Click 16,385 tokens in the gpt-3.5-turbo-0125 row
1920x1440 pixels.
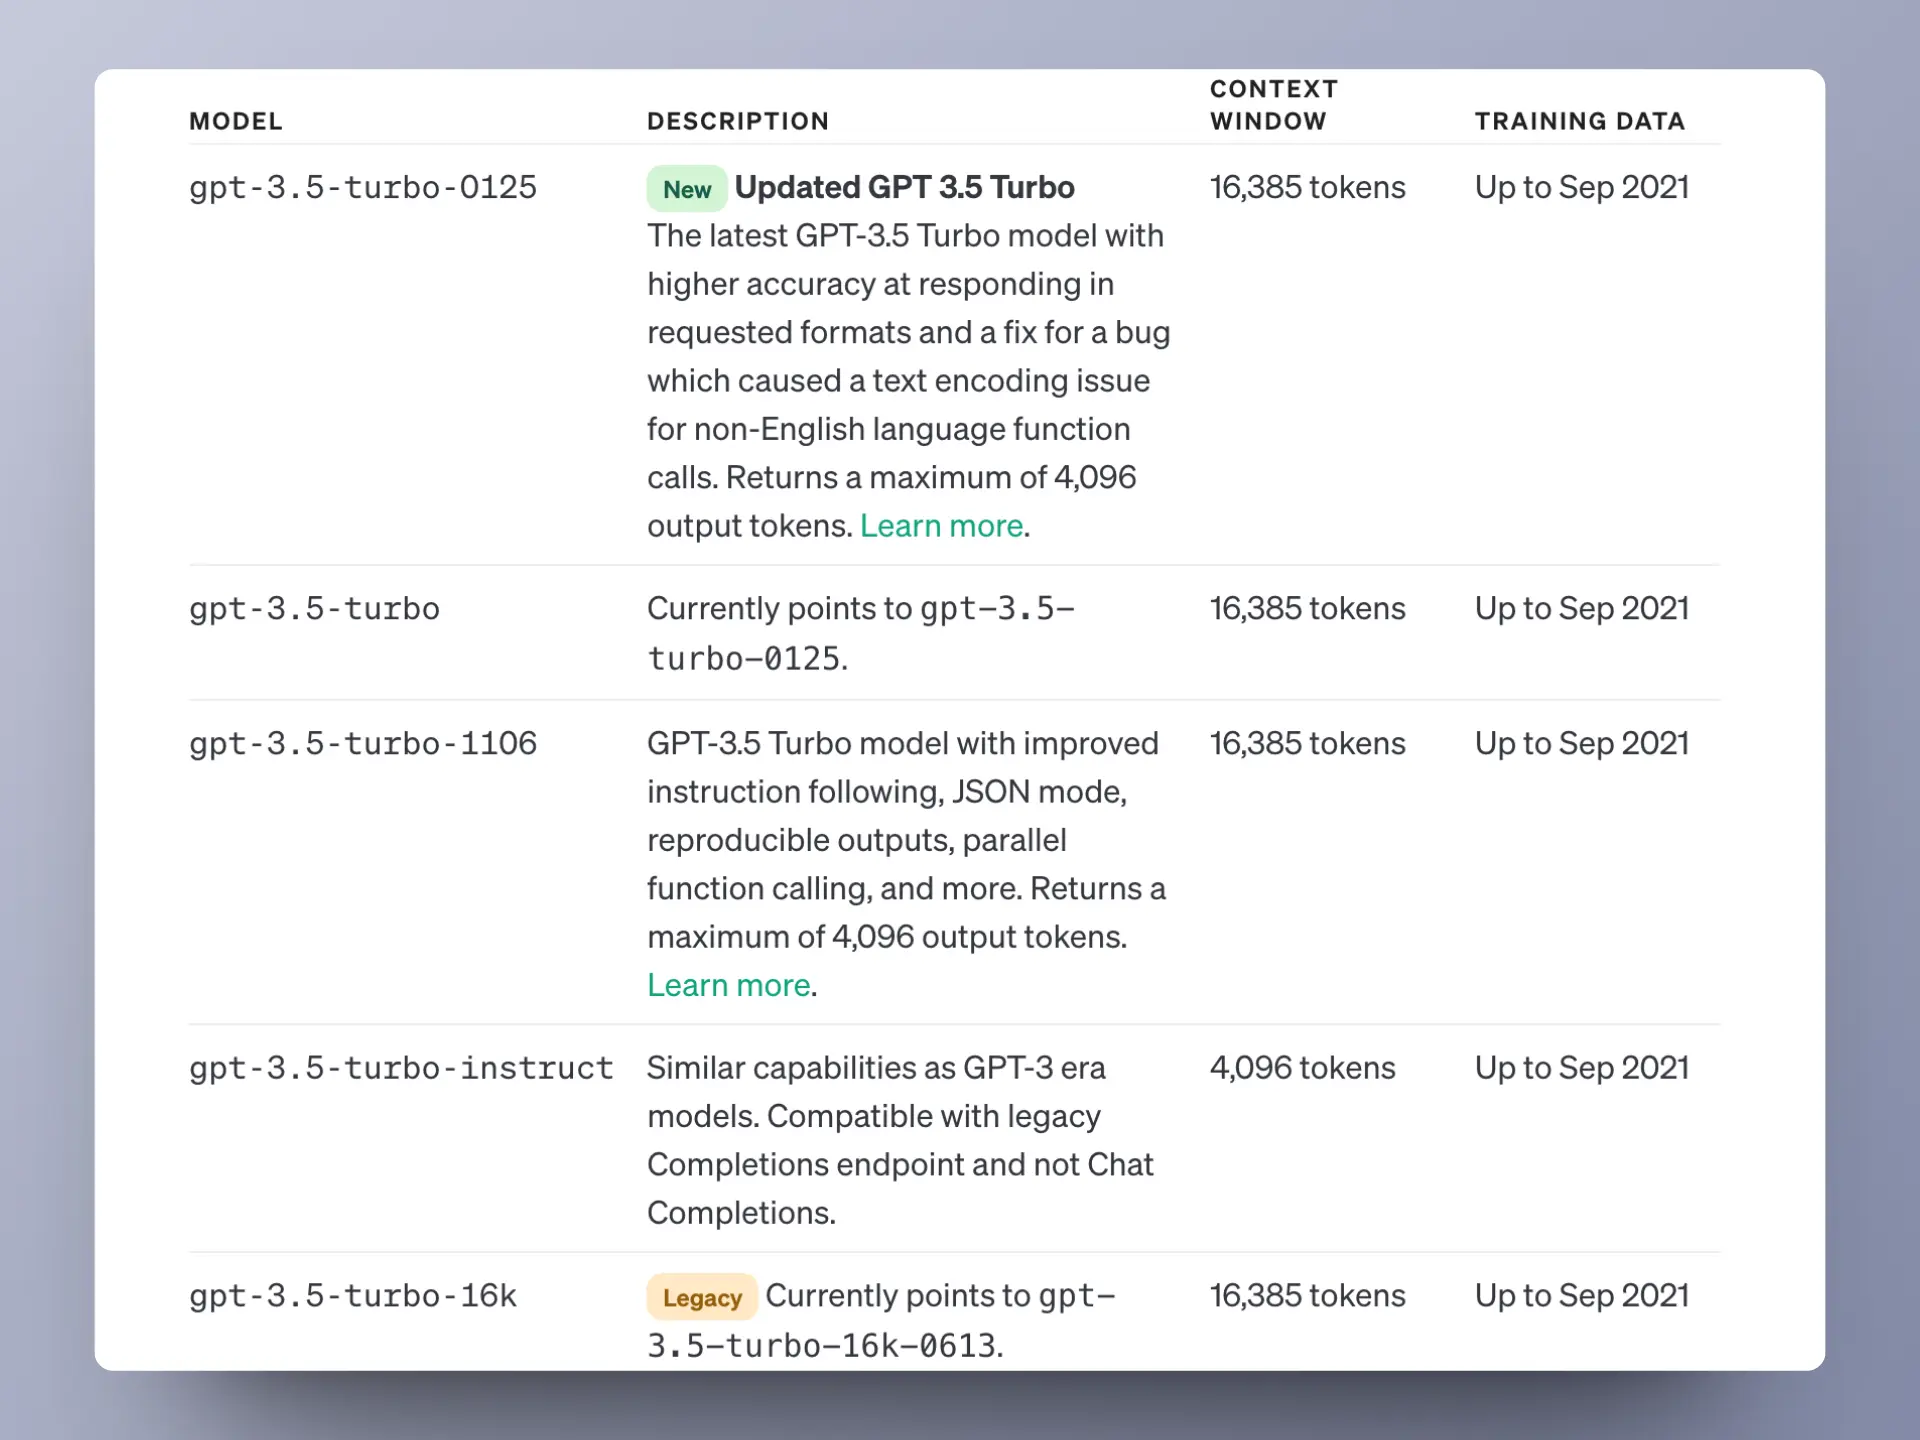point(1307,188)
